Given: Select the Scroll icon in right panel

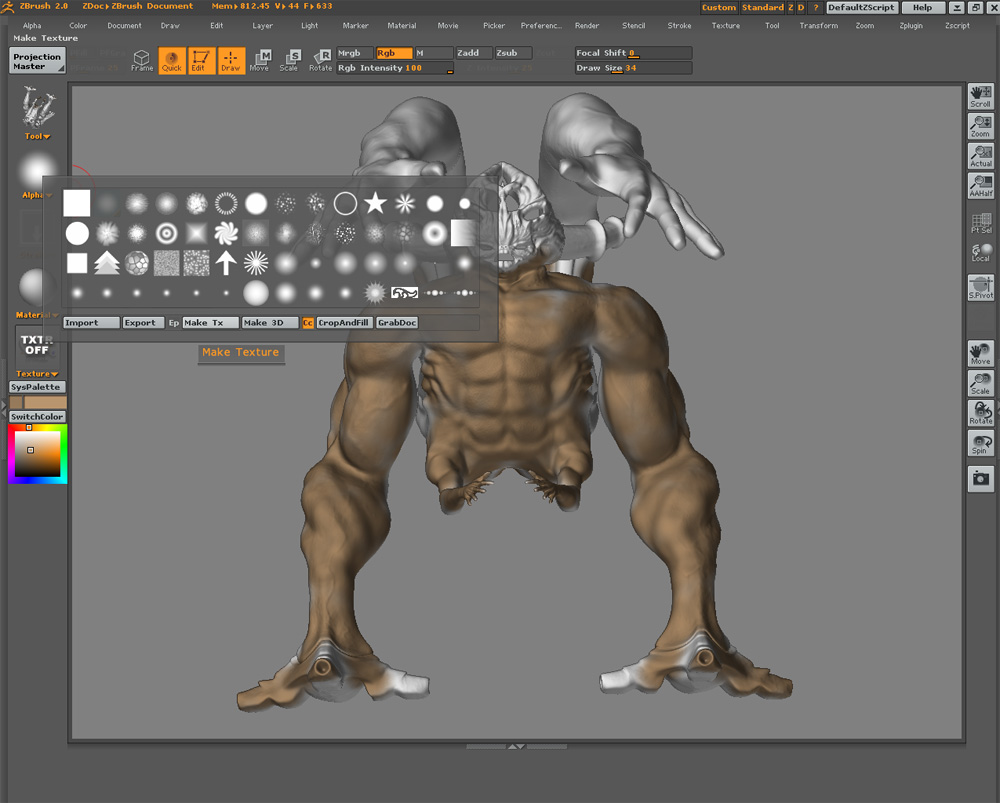Looking at the screenshot, I should [980, 97].
